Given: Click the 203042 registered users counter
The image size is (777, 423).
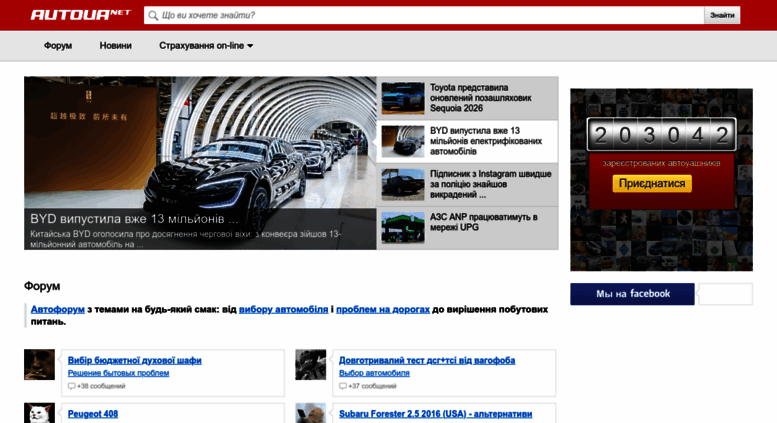Looking at the screenshot, I should click(661, 134).
